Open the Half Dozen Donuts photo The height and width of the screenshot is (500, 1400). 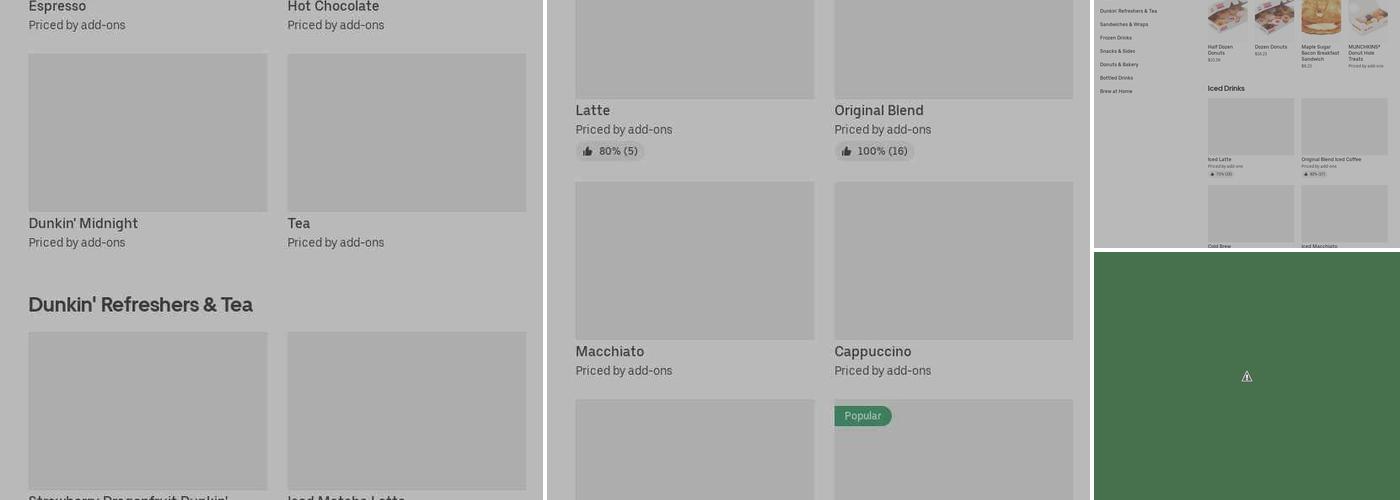1227,18
